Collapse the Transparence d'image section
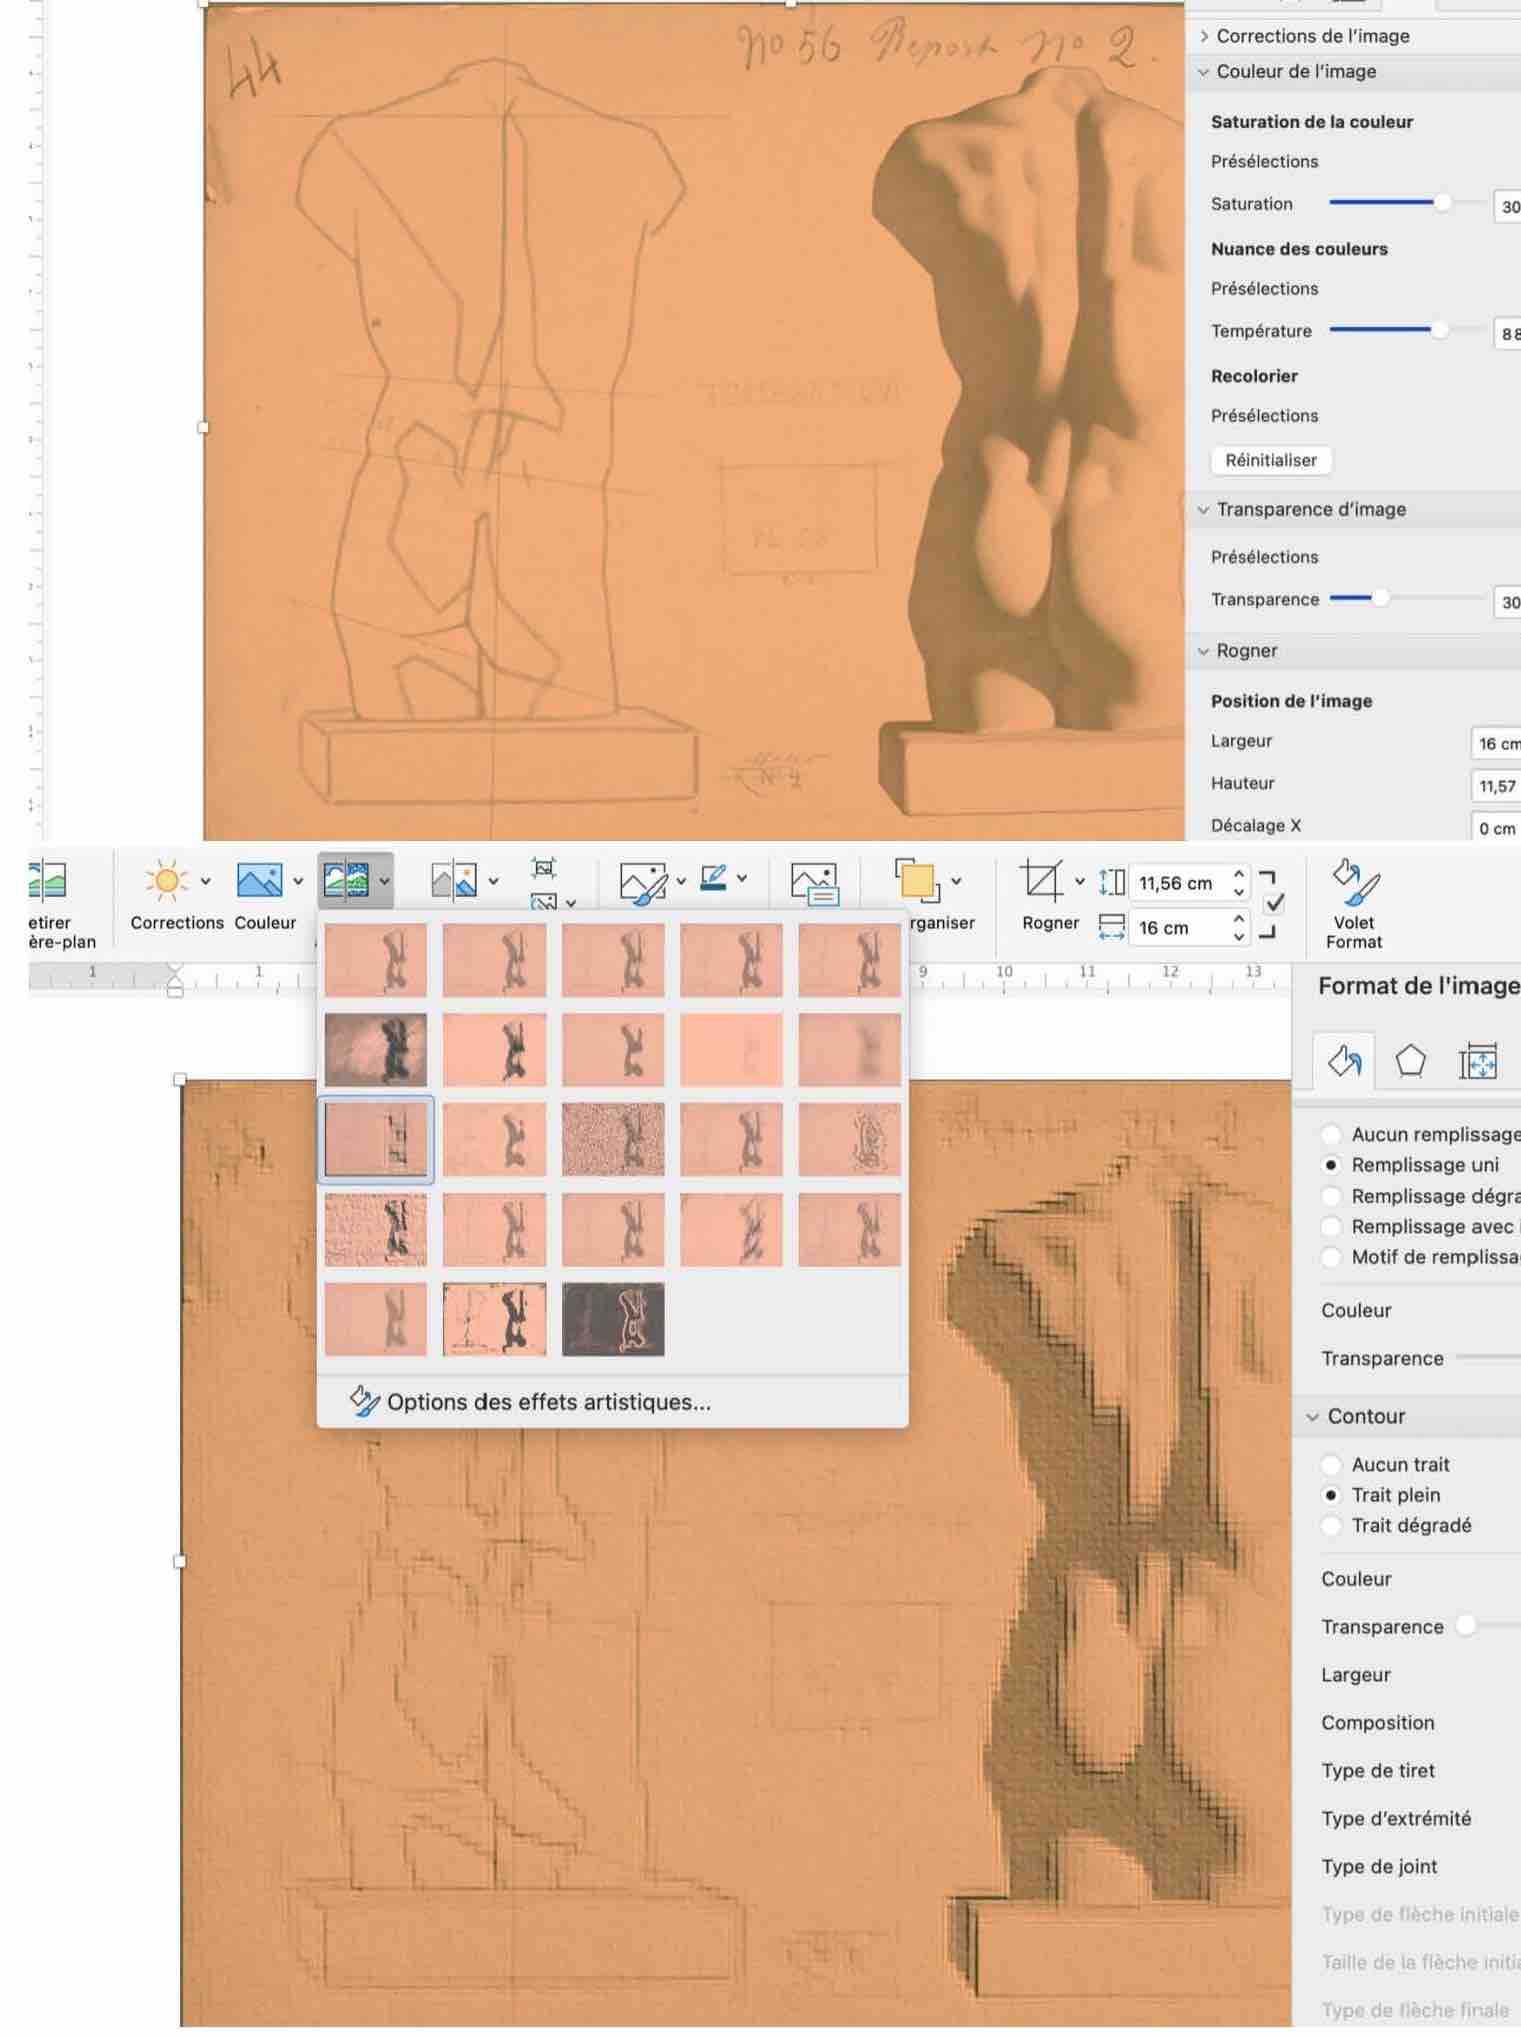This screenshot has height=2038, width=1521. (1204, 509)
